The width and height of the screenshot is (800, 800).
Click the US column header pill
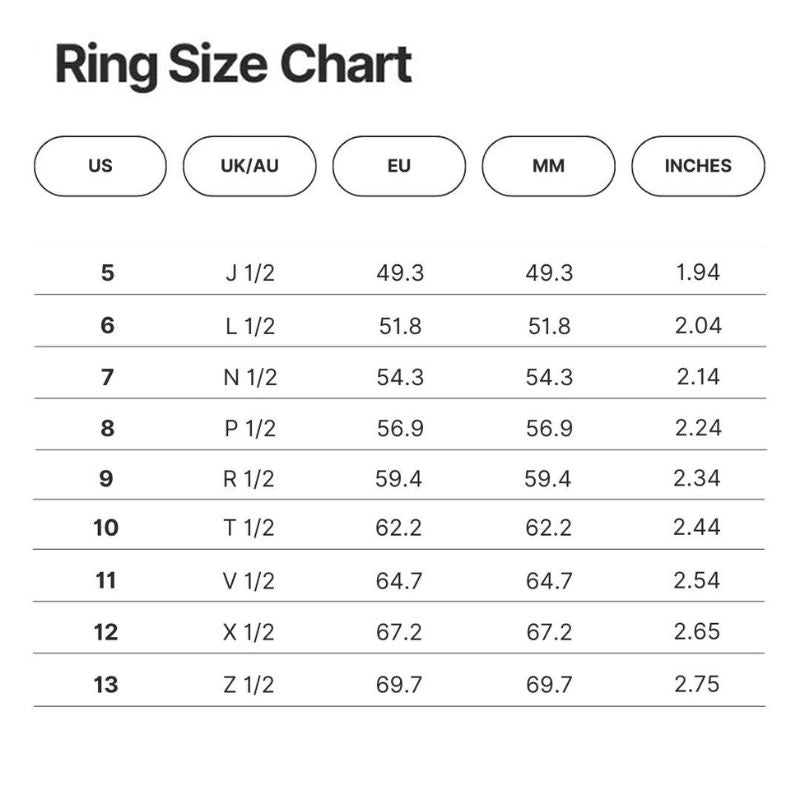pyautogui.click(x=100, y=166)
